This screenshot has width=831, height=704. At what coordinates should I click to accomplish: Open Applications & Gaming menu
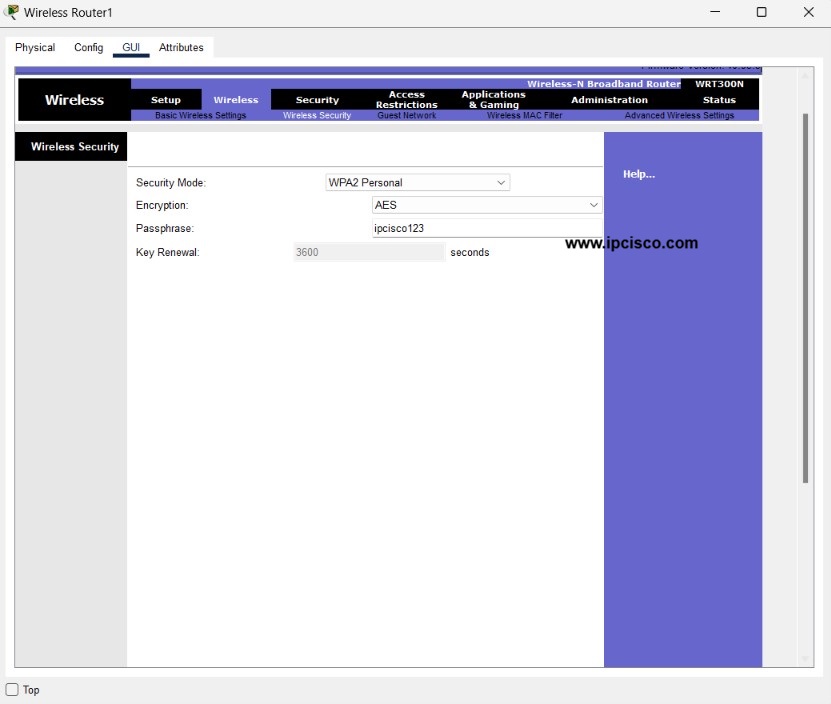coord(493,100)
